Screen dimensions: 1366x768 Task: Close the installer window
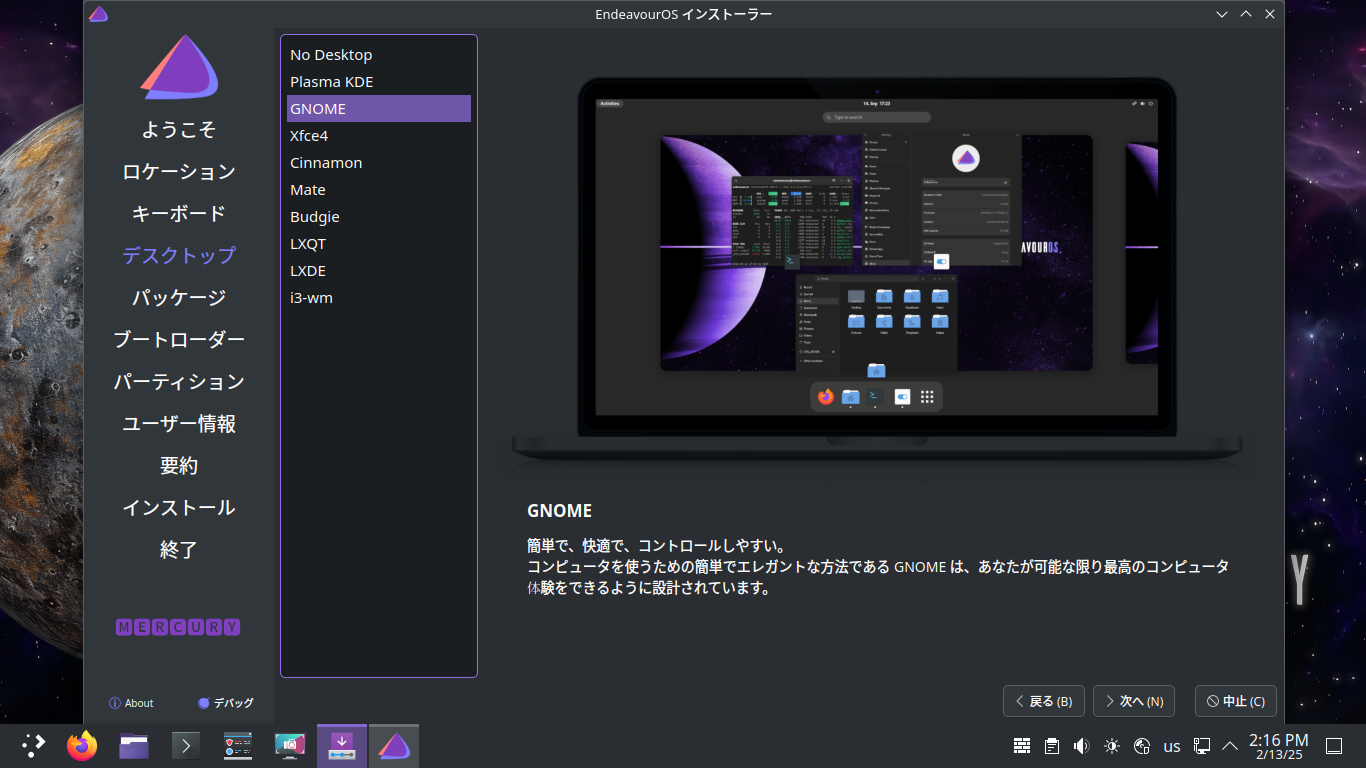coord(1270,14)
